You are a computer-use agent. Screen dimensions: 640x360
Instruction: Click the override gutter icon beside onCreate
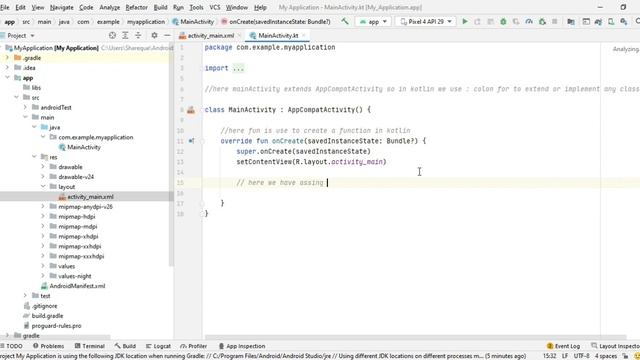coord(191,141)
